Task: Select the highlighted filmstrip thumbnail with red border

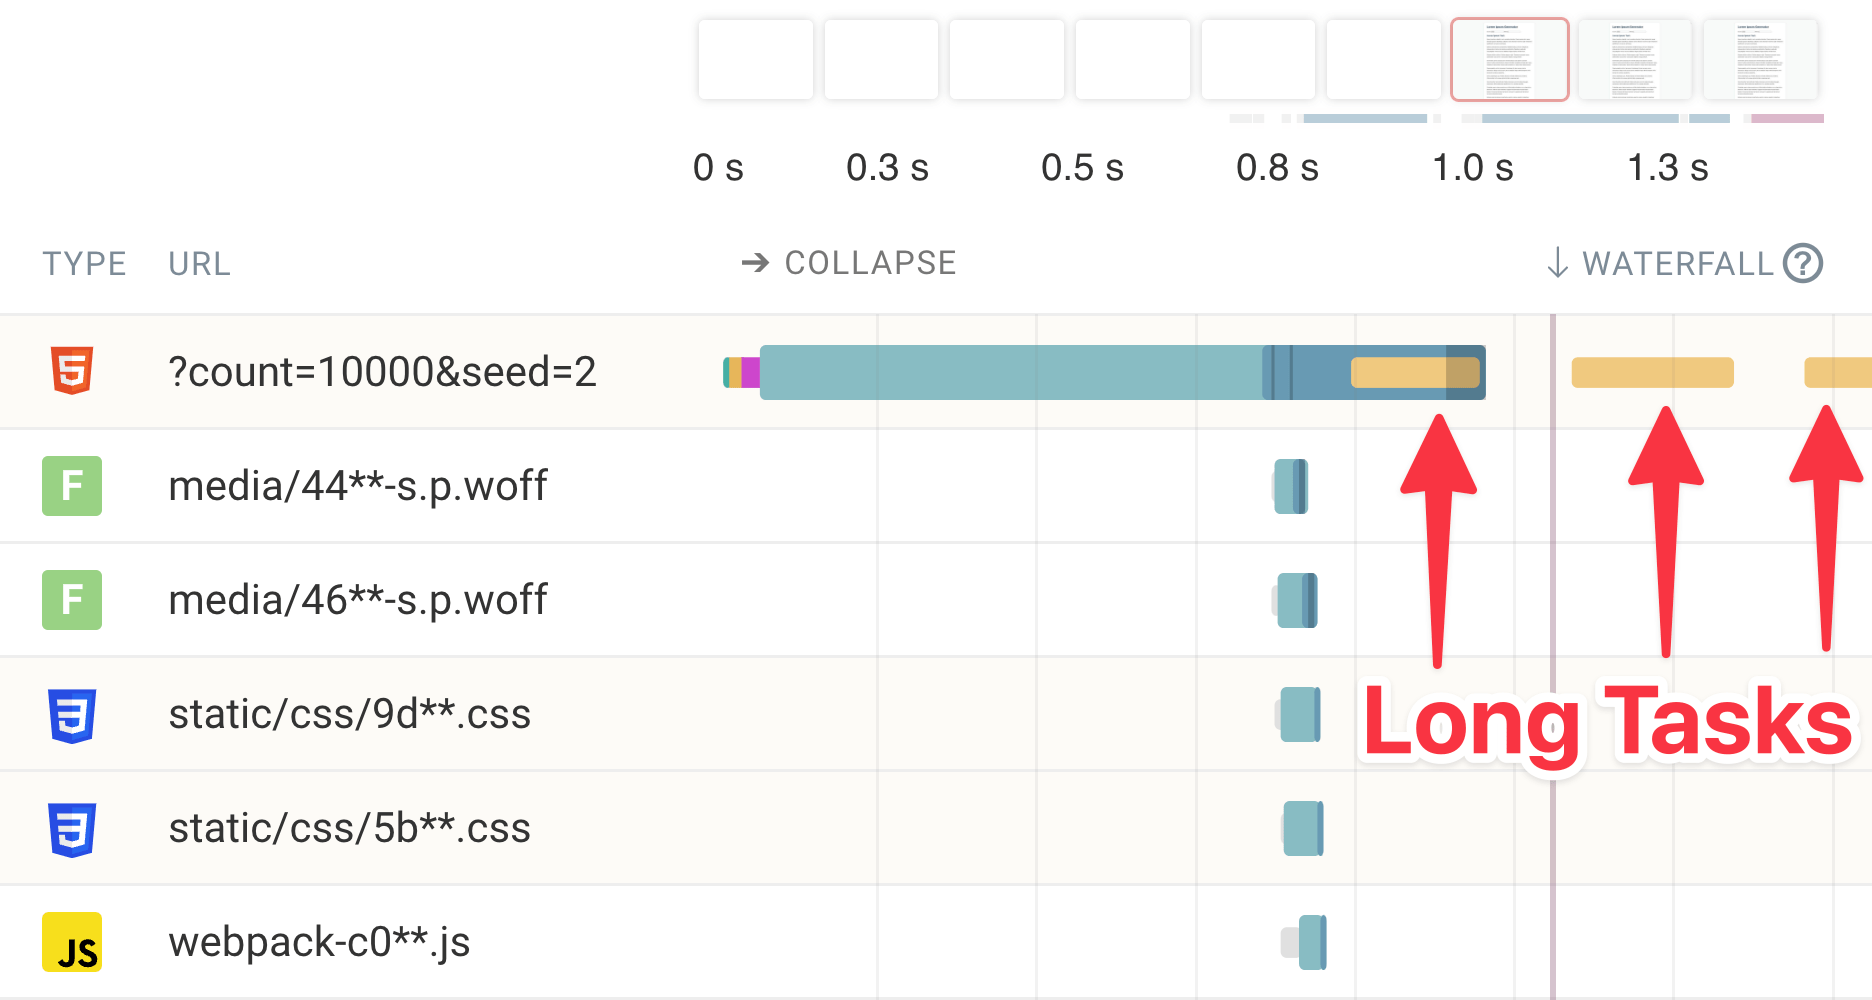Action: tap(1509, 60)
